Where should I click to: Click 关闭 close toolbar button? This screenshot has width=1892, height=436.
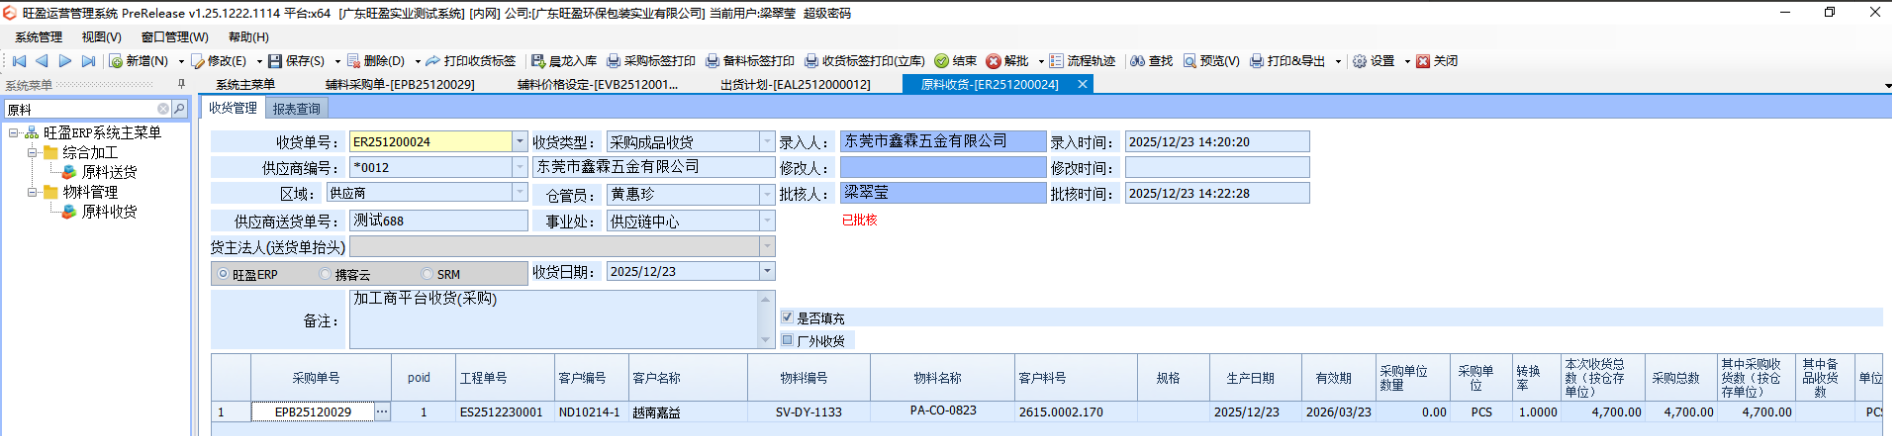[1437, 61]
